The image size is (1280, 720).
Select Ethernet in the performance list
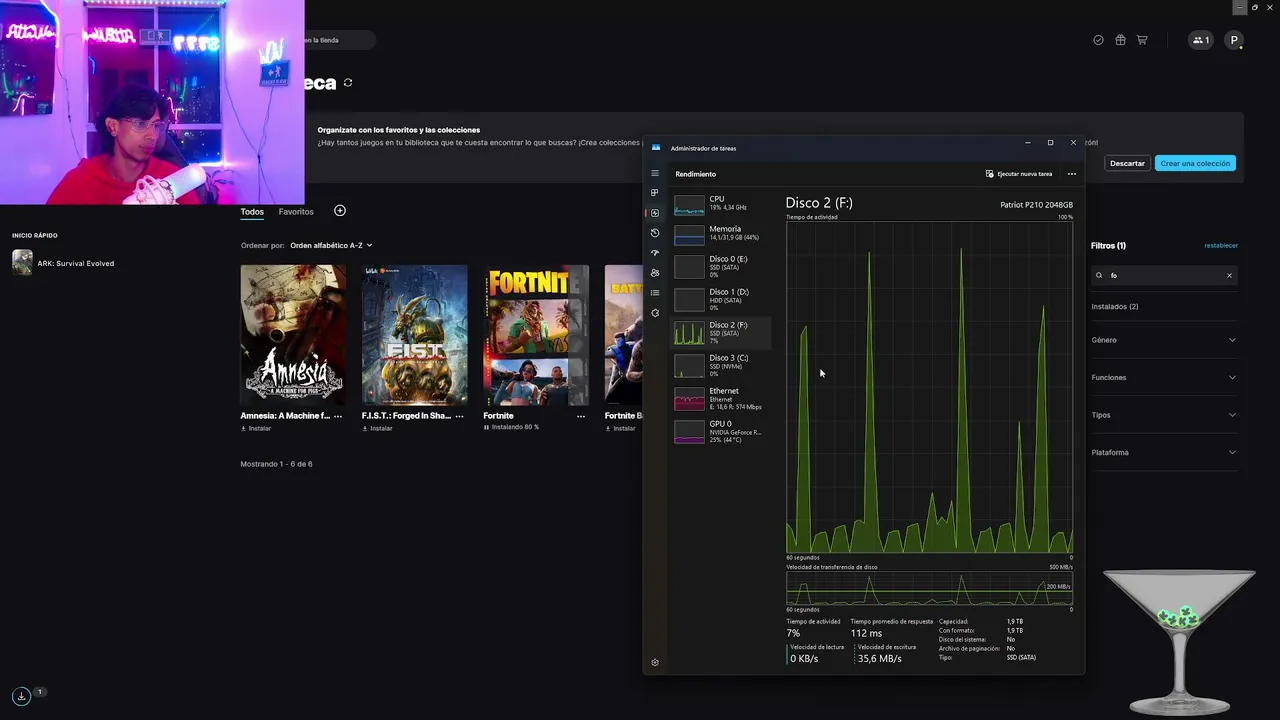tap(721, 398)
